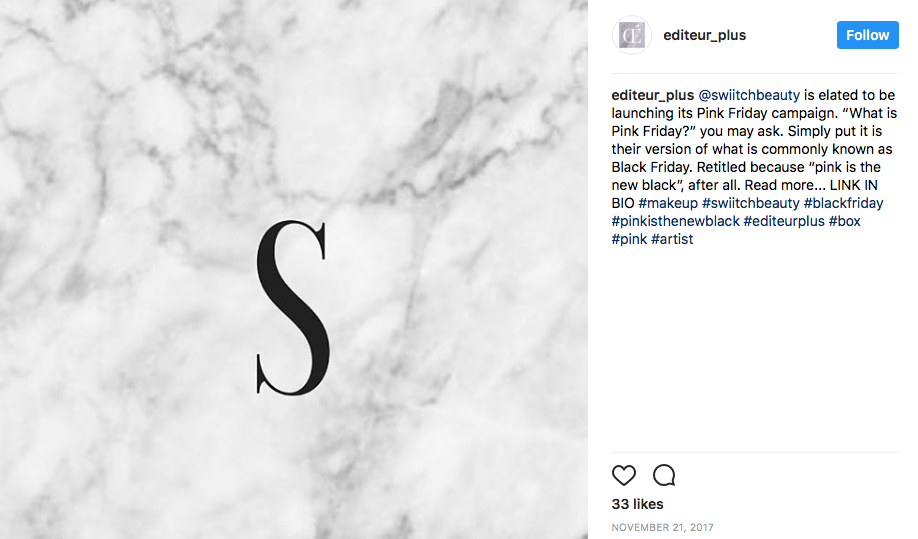Open the #pink hashtag

coord(629,239)
